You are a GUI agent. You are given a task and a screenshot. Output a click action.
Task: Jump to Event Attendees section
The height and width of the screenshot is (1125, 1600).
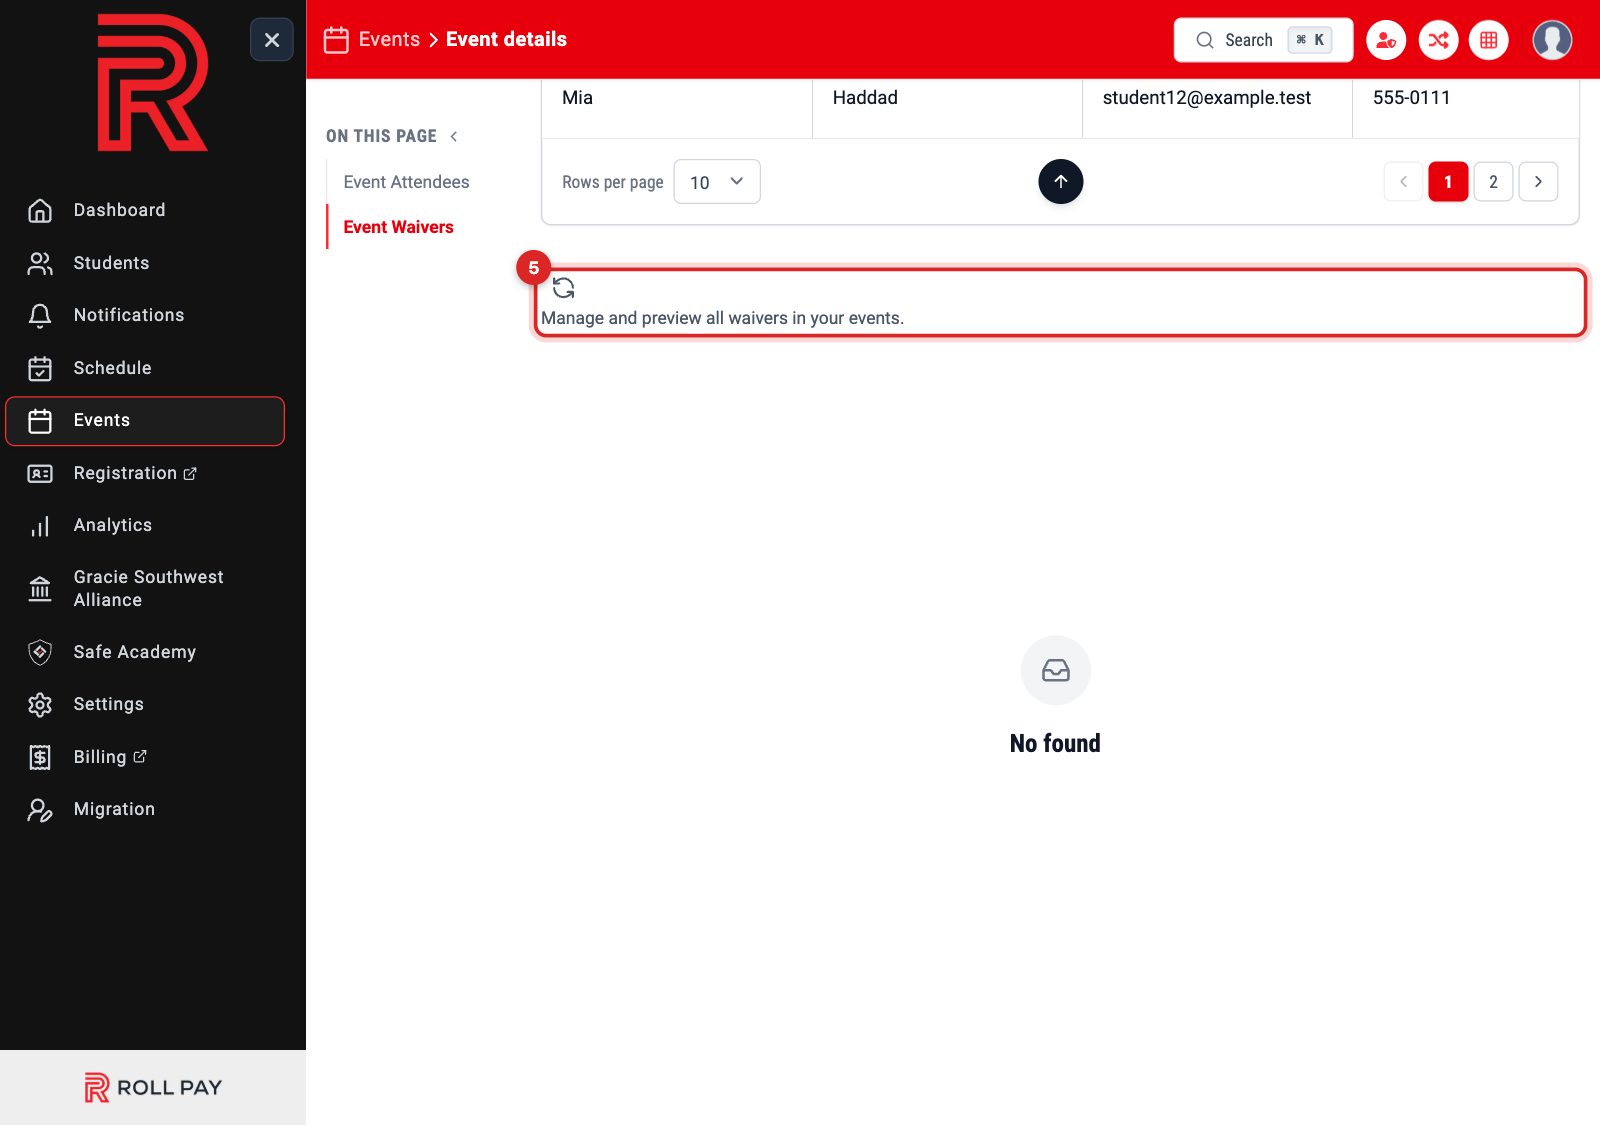coord(406,182)
